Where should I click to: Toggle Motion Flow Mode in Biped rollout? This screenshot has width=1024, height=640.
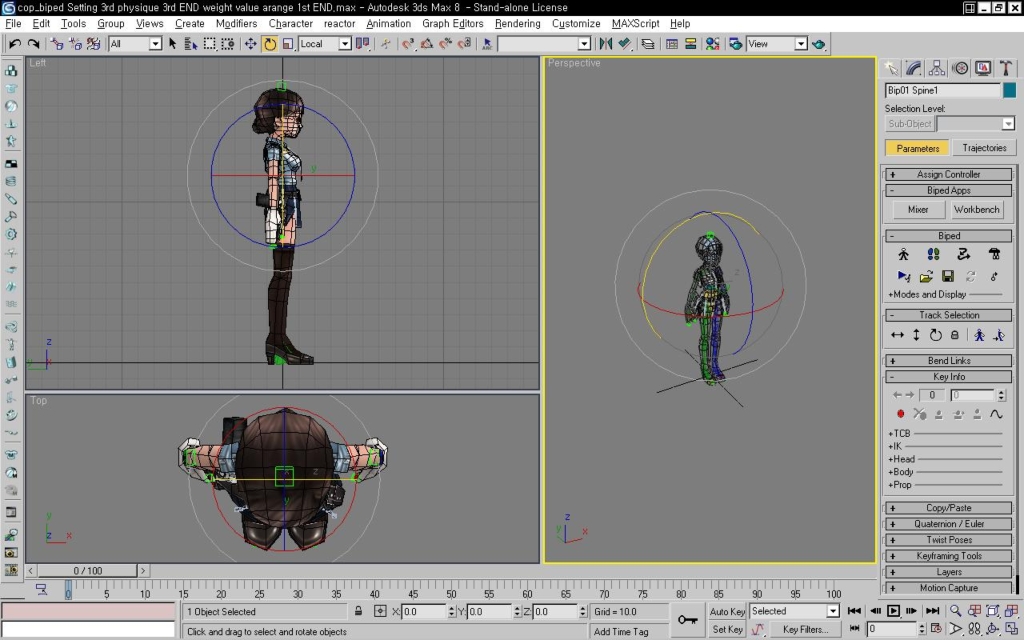tap(963, 254)
